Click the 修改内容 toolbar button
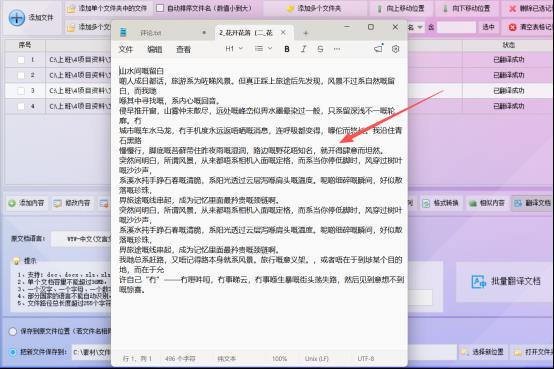 (x=72, y=203)
